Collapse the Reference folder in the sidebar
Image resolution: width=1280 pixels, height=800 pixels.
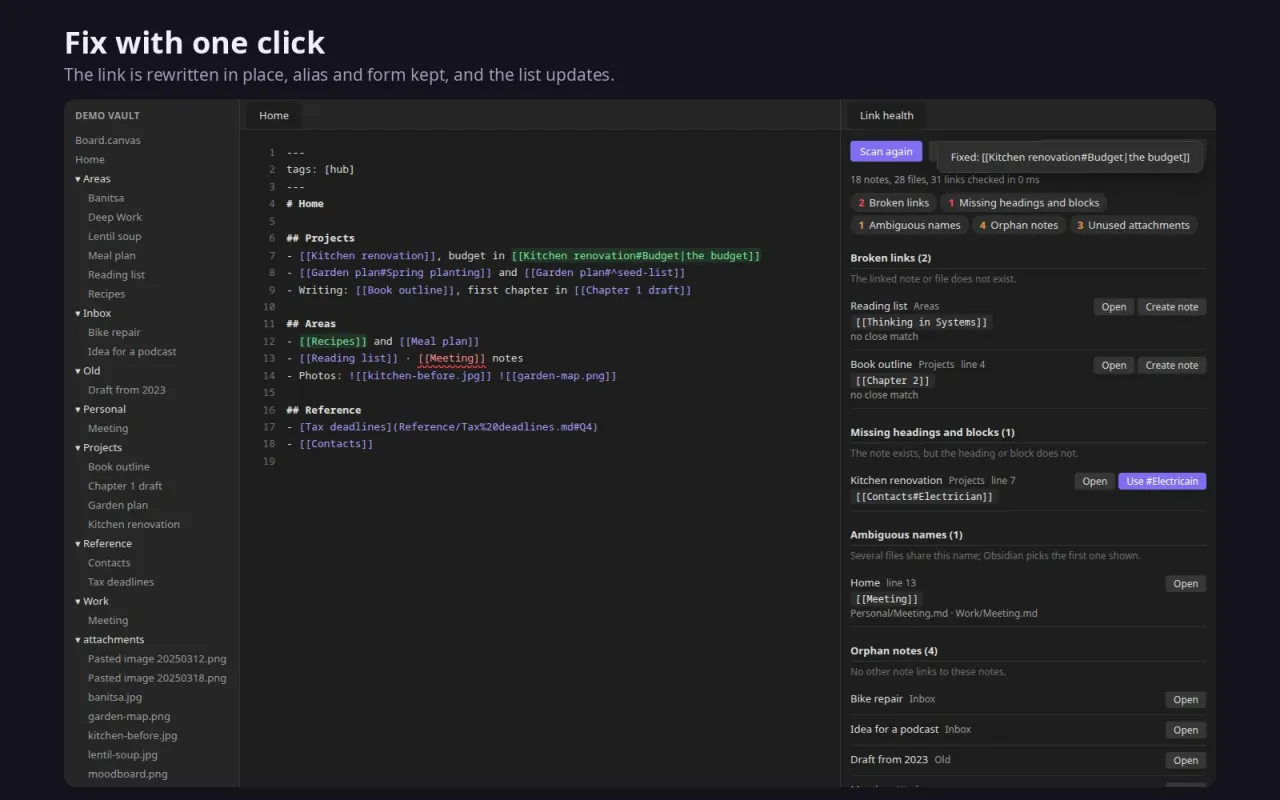pos(103,543)
